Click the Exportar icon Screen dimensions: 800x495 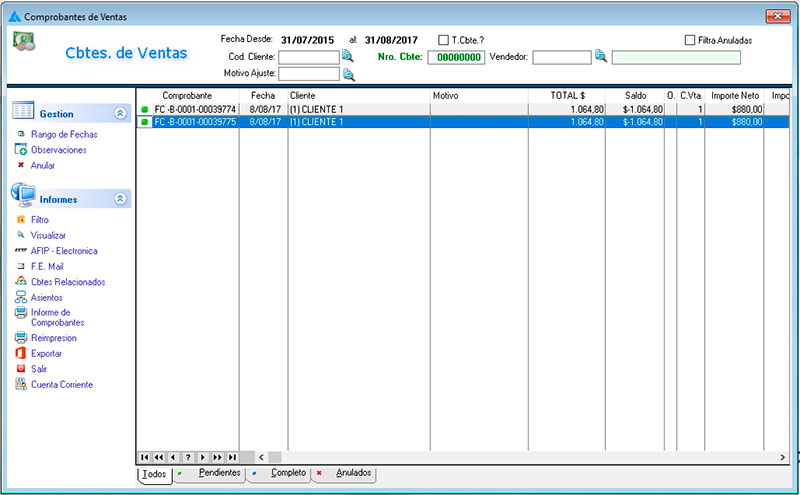(x=21, y=353)
